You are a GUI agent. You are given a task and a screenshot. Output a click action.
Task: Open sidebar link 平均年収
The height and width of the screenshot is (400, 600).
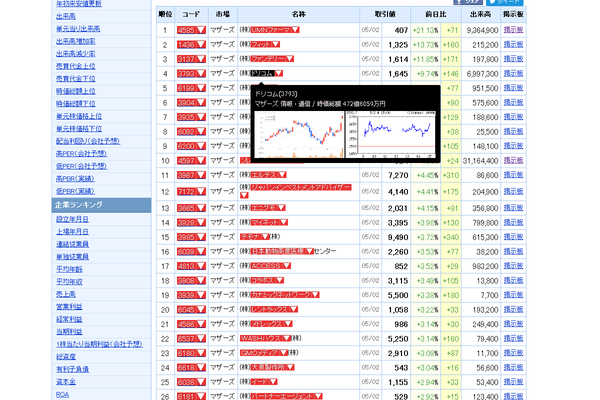(69, 282)
